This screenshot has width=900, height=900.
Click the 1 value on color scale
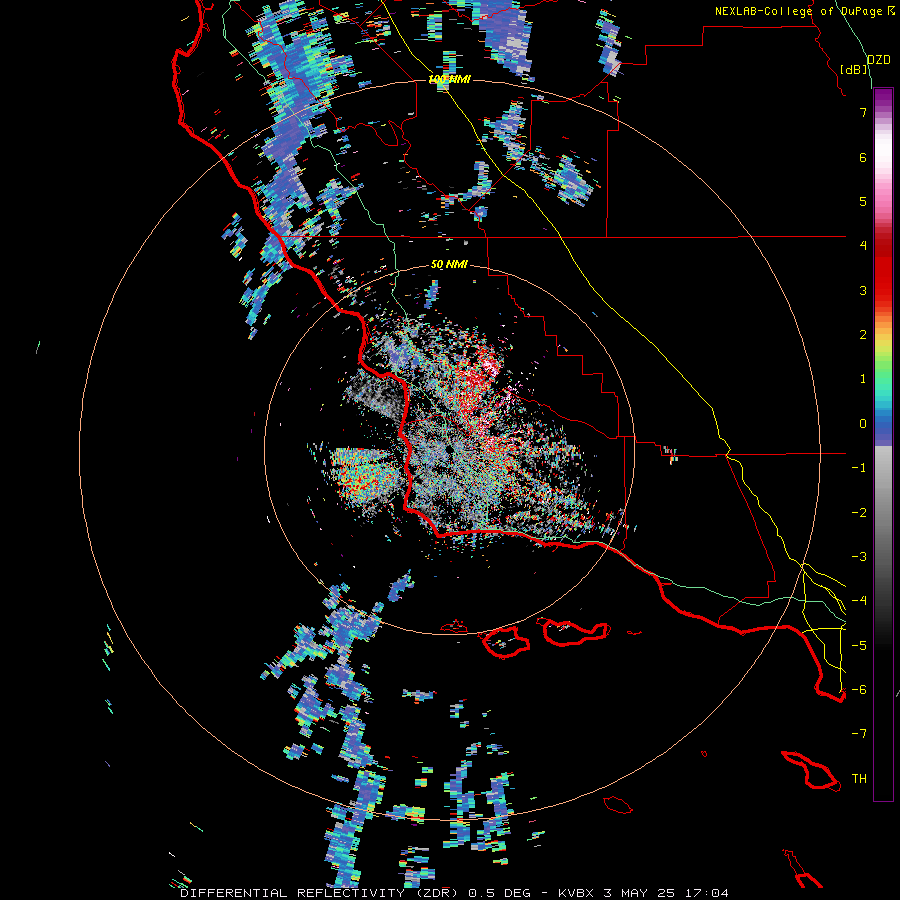click(863, 379)
